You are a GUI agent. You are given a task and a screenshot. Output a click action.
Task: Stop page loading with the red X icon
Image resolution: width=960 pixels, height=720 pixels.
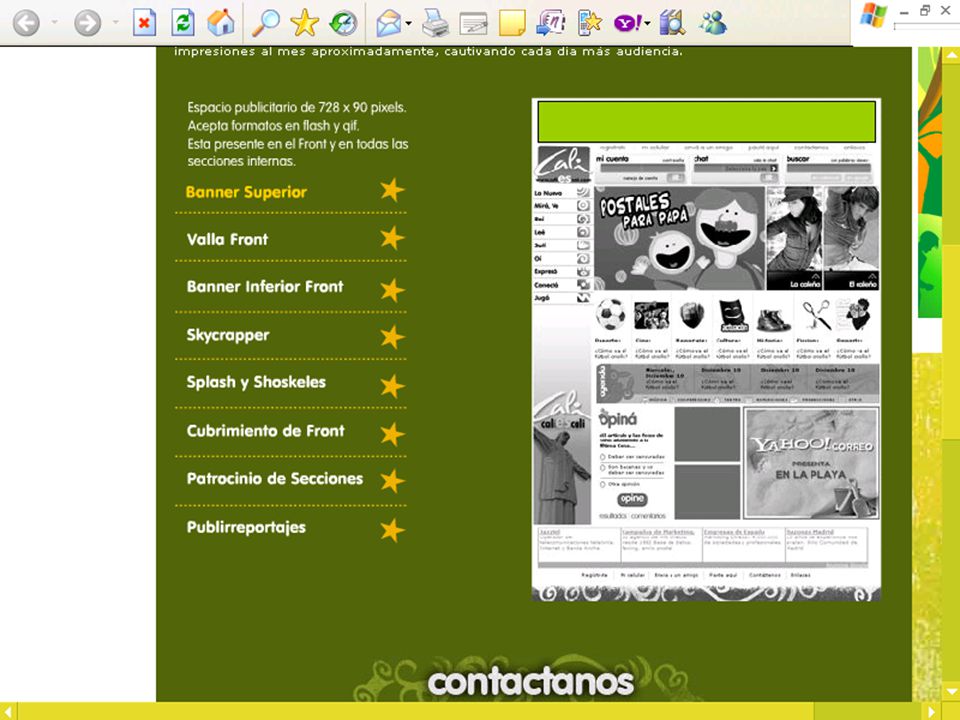click(144, 23)
